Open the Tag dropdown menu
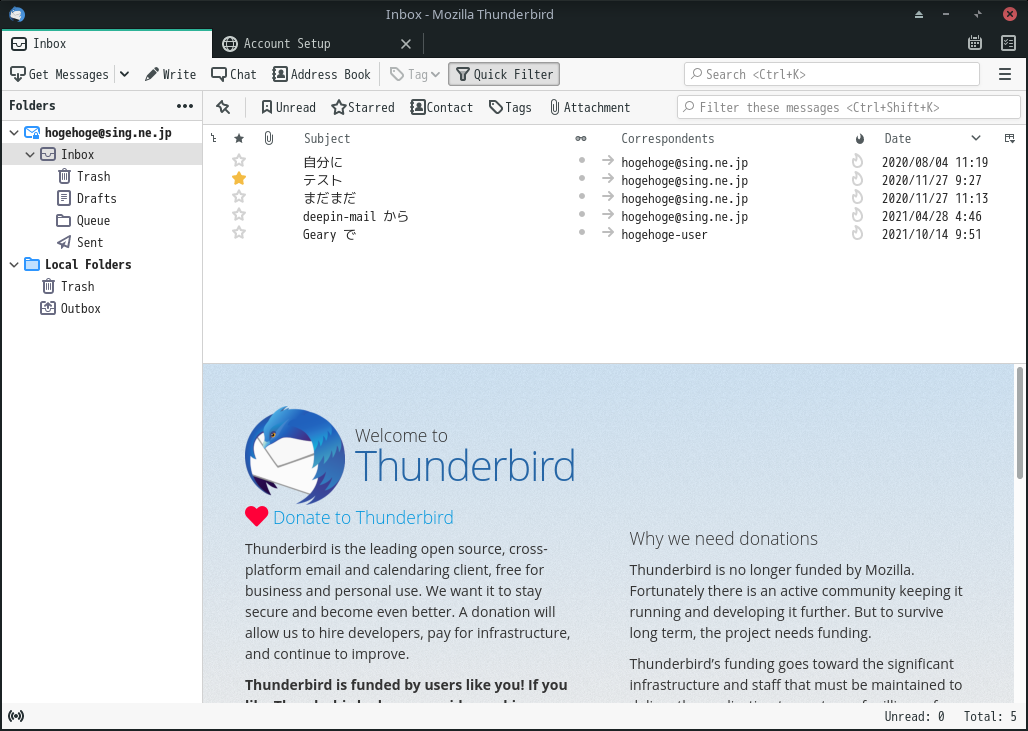This screenshot has width=1028, height=731. click(x=414, y=74)
